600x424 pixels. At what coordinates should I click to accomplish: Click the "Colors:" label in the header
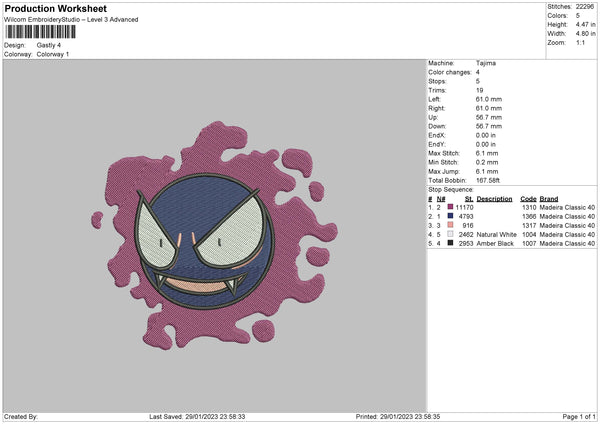point(557,16)
